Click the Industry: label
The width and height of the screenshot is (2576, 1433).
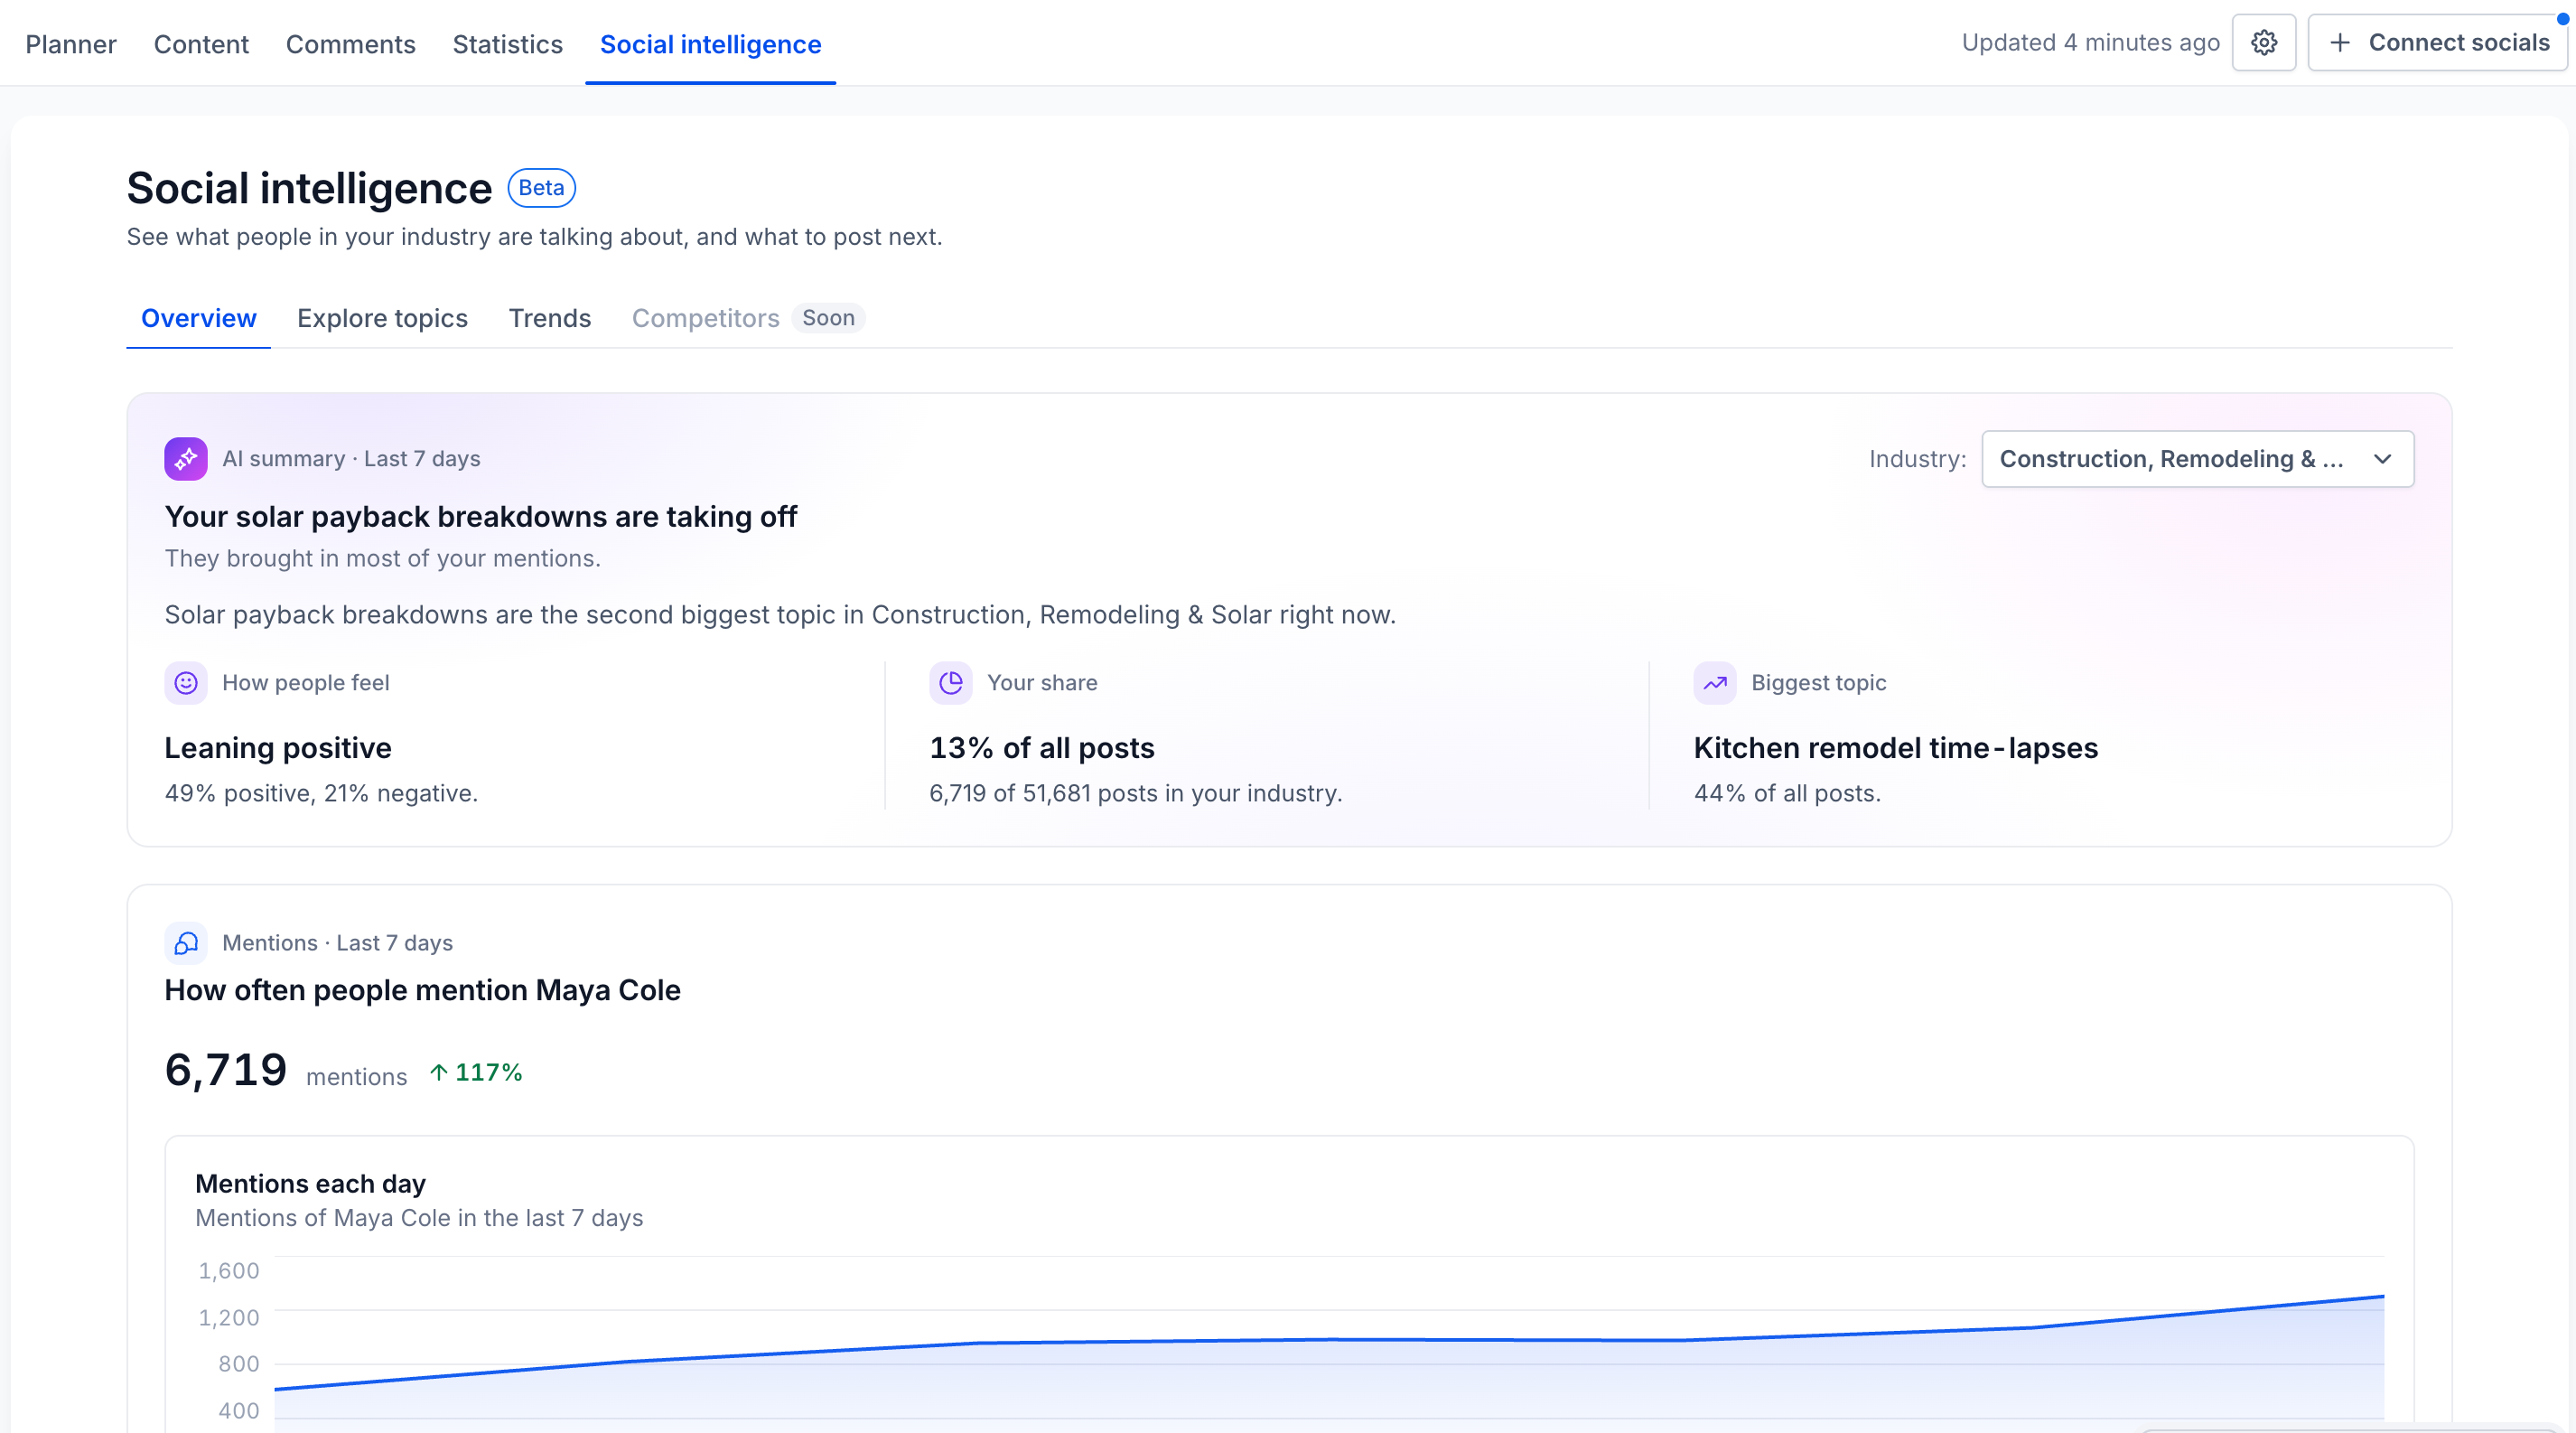click(x=1917, y=459)
